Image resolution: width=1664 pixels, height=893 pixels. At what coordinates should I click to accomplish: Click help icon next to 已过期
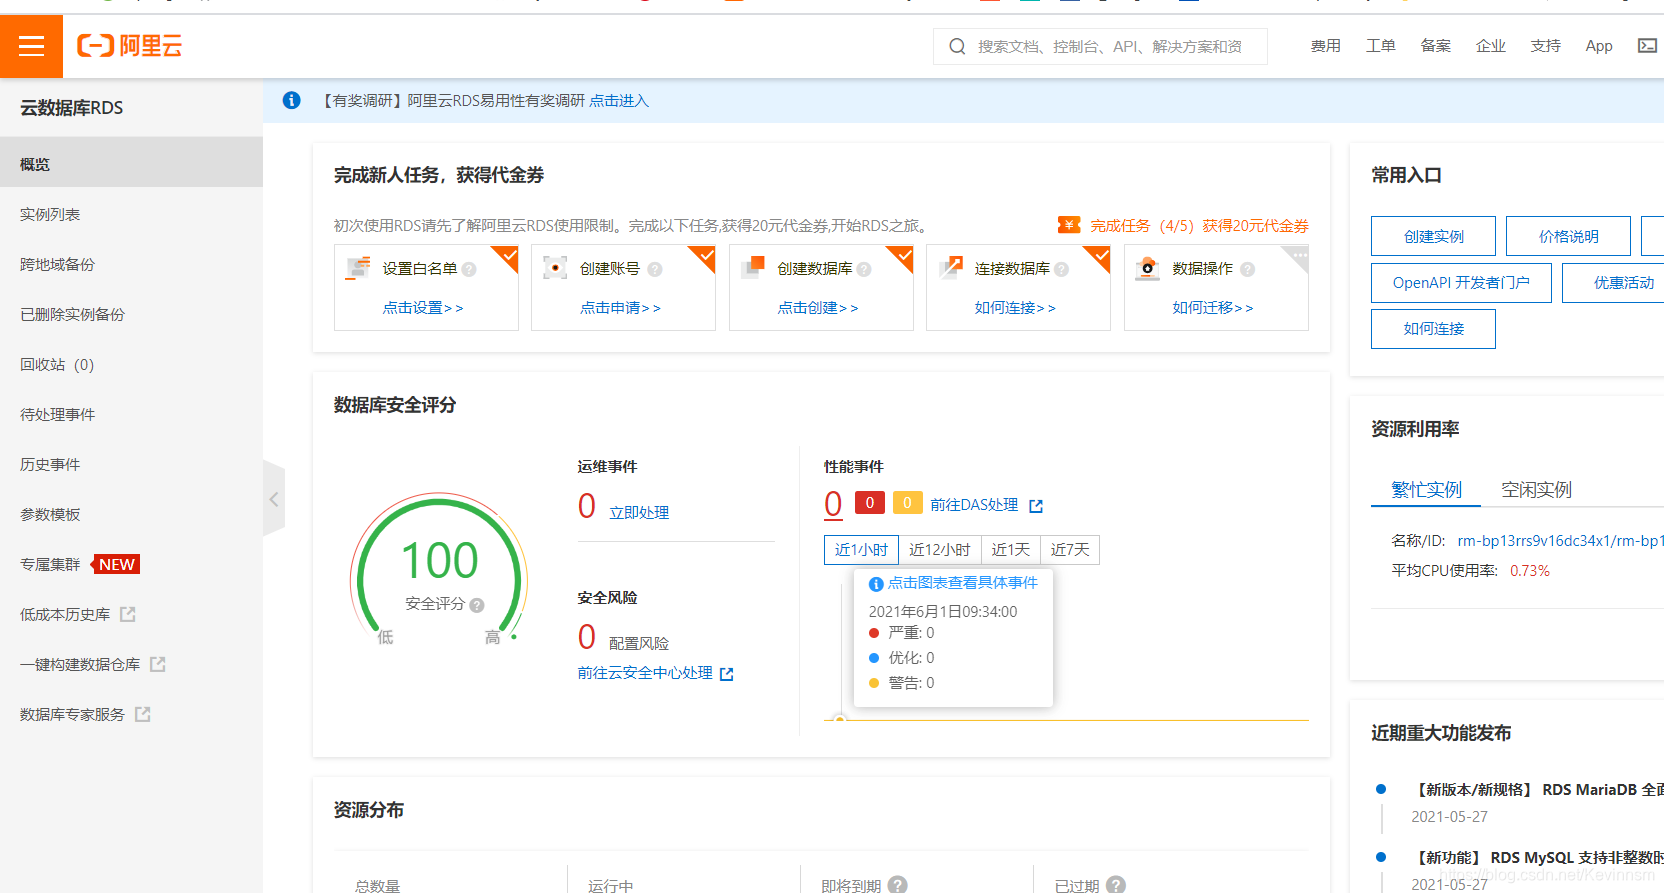[x=1116, y=885]
